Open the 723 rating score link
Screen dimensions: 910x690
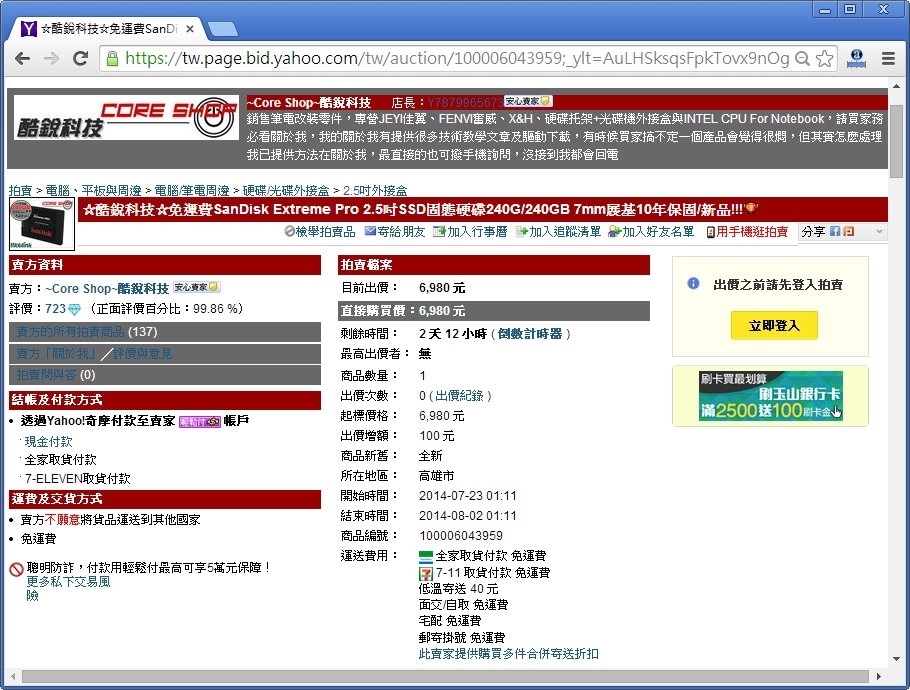[56, 309]
